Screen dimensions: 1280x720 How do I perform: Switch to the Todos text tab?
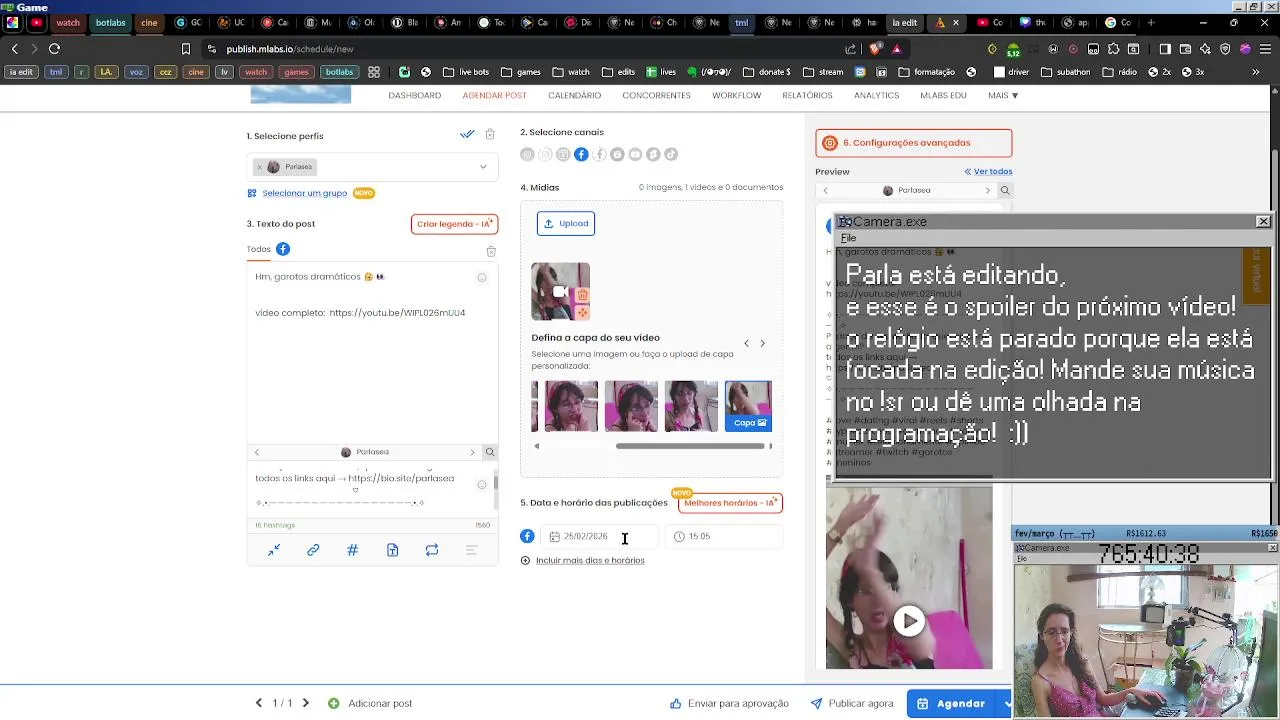click(x=258, y=249)
